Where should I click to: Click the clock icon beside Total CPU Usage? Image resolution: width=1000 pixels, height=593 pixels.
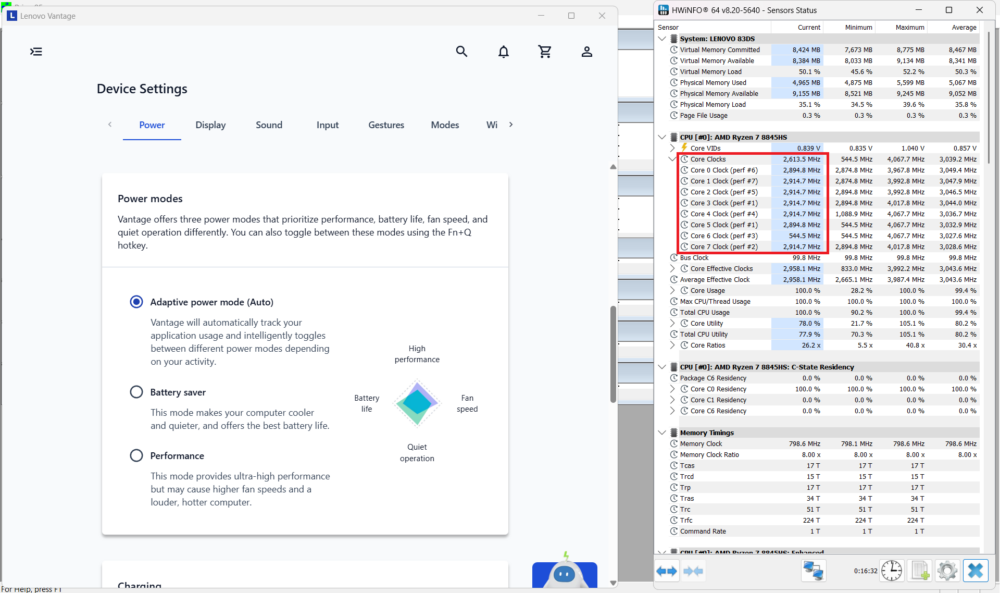click(x=673, y=312)
